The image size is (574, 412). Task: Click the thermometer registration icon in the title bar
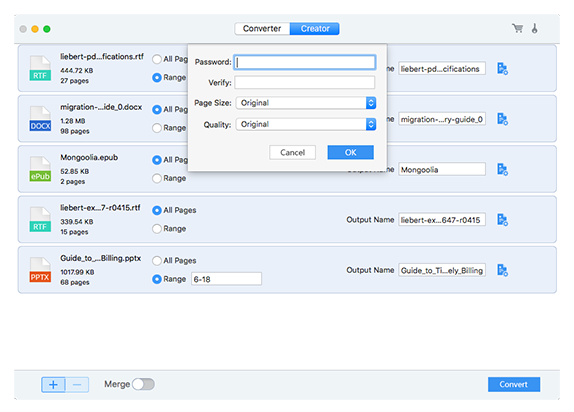tap(534, 29)
